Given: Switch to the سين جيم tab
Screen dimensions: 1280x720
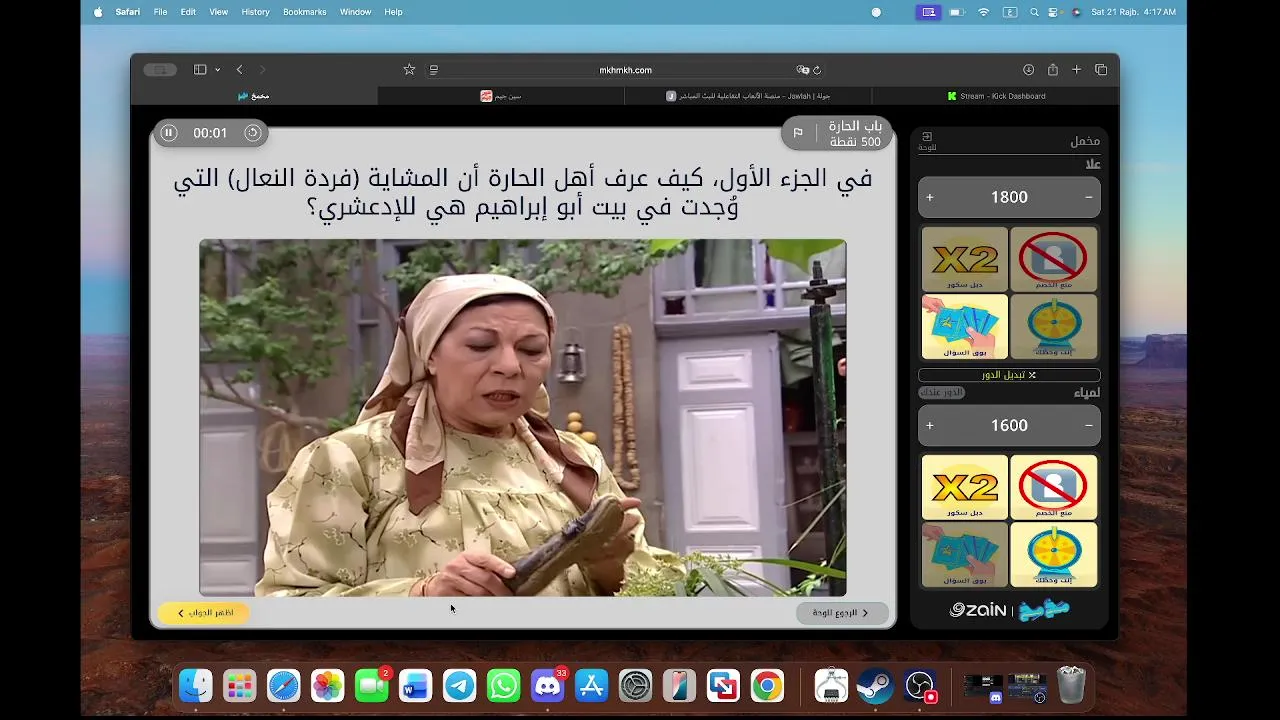Looking at the screenshot, I should 501,96.
